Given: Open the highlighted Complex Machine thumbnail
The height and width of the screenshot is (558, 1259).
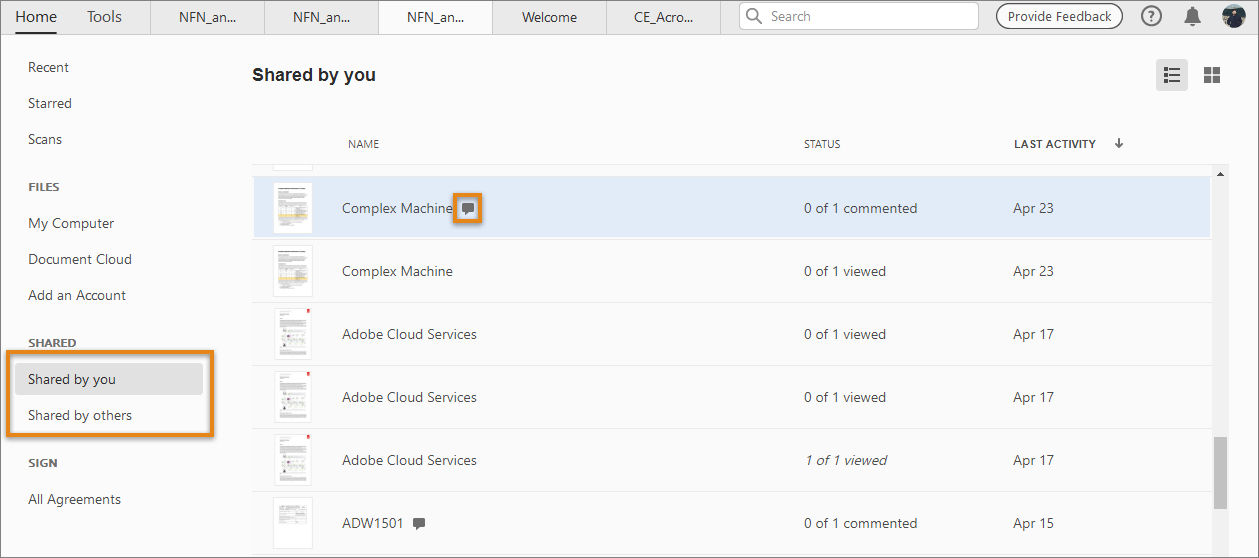Looking at the screenshot, I should pyautogui.click(x=293, y=208).
